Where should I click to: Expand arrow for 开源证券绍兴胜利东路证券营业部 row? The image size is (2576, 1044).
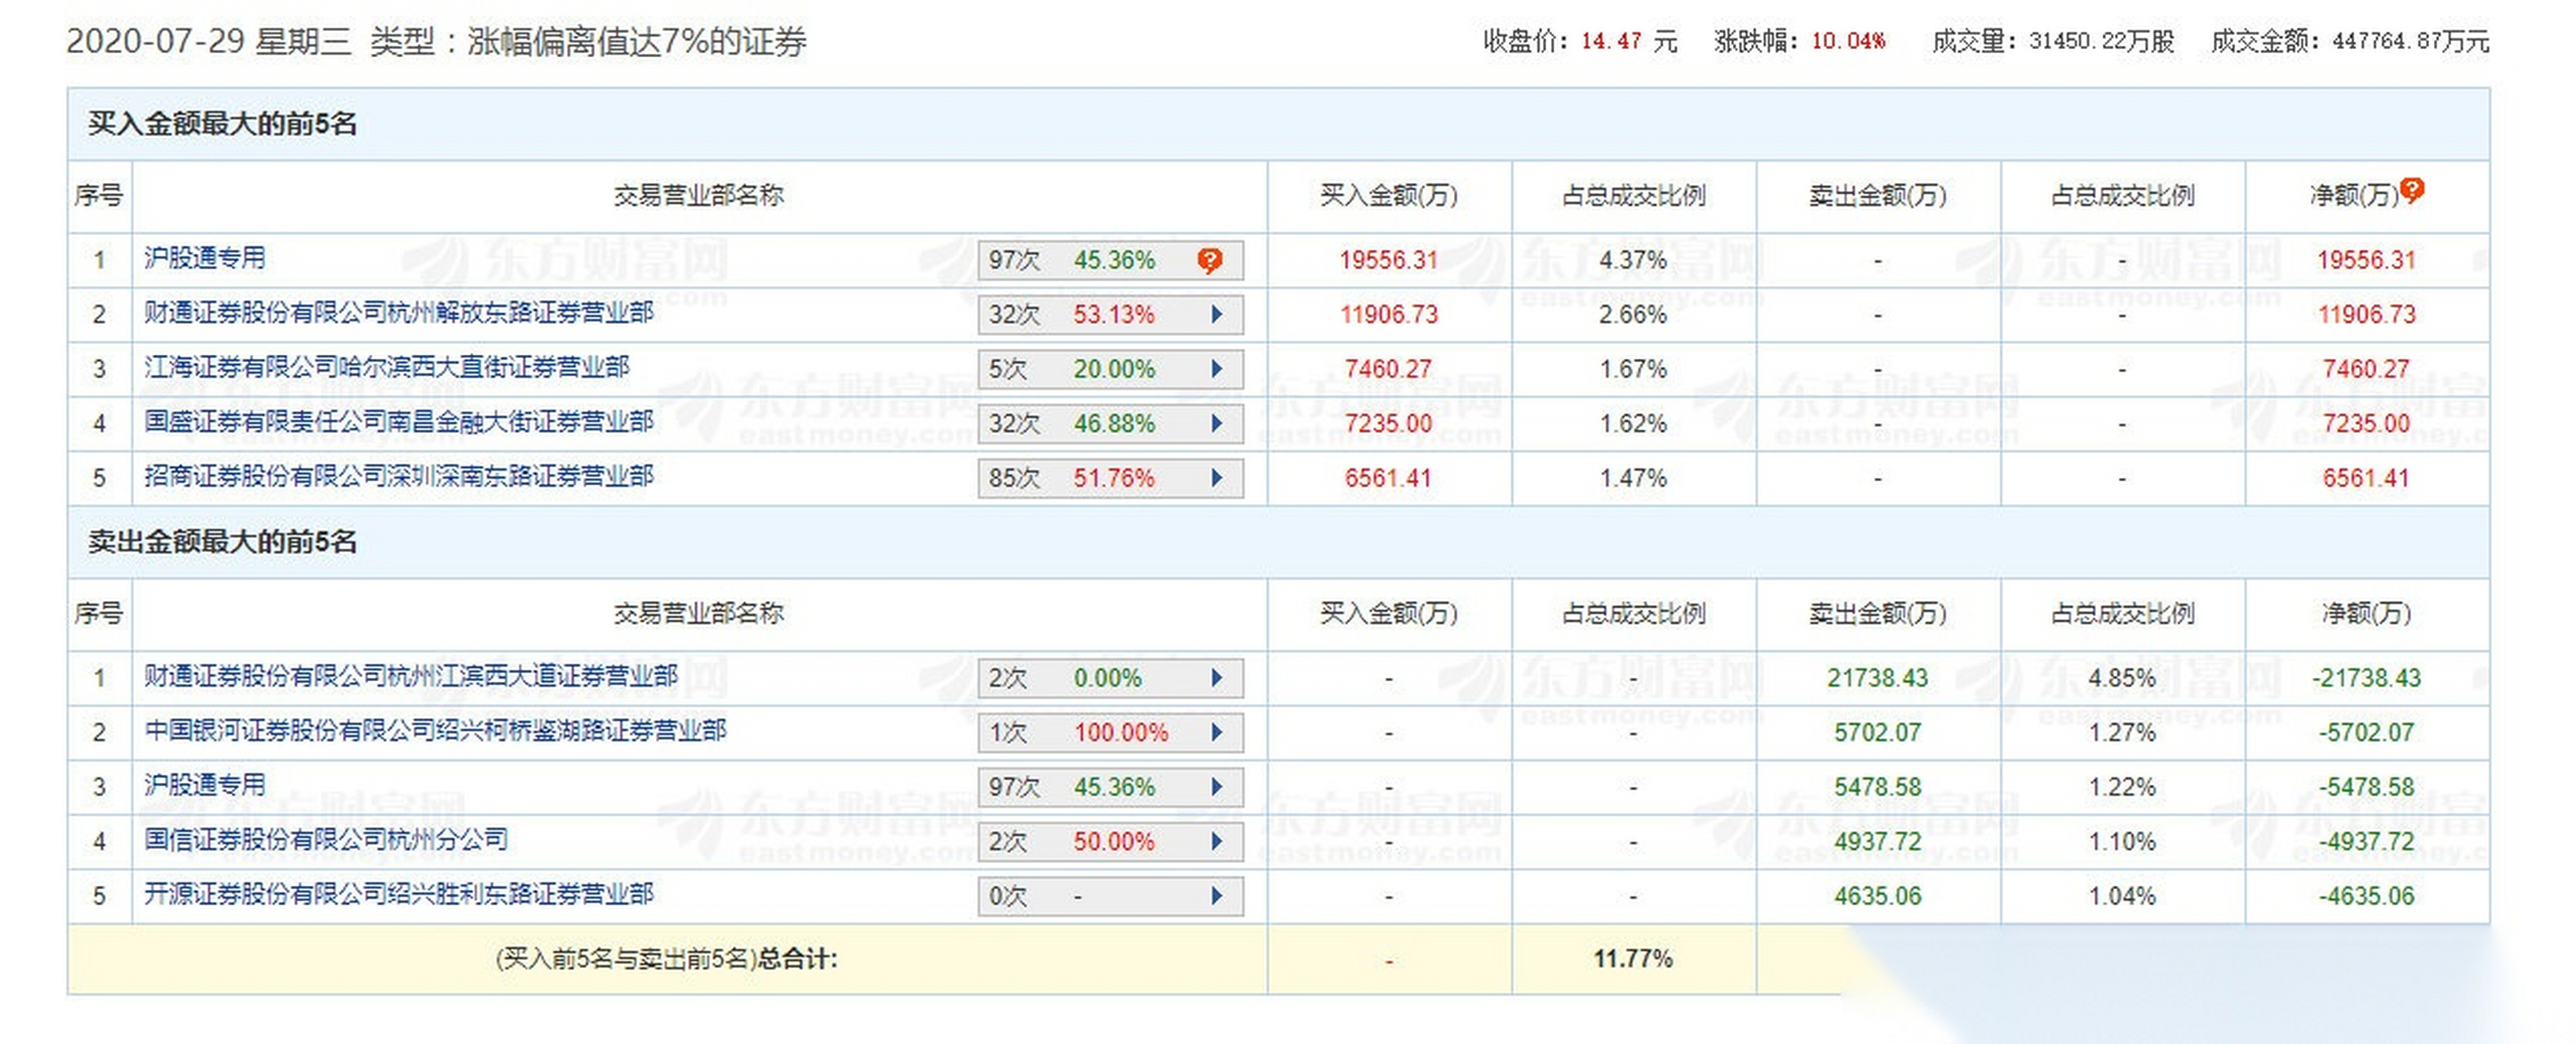pyautogui.click(x=1216, y=896)
